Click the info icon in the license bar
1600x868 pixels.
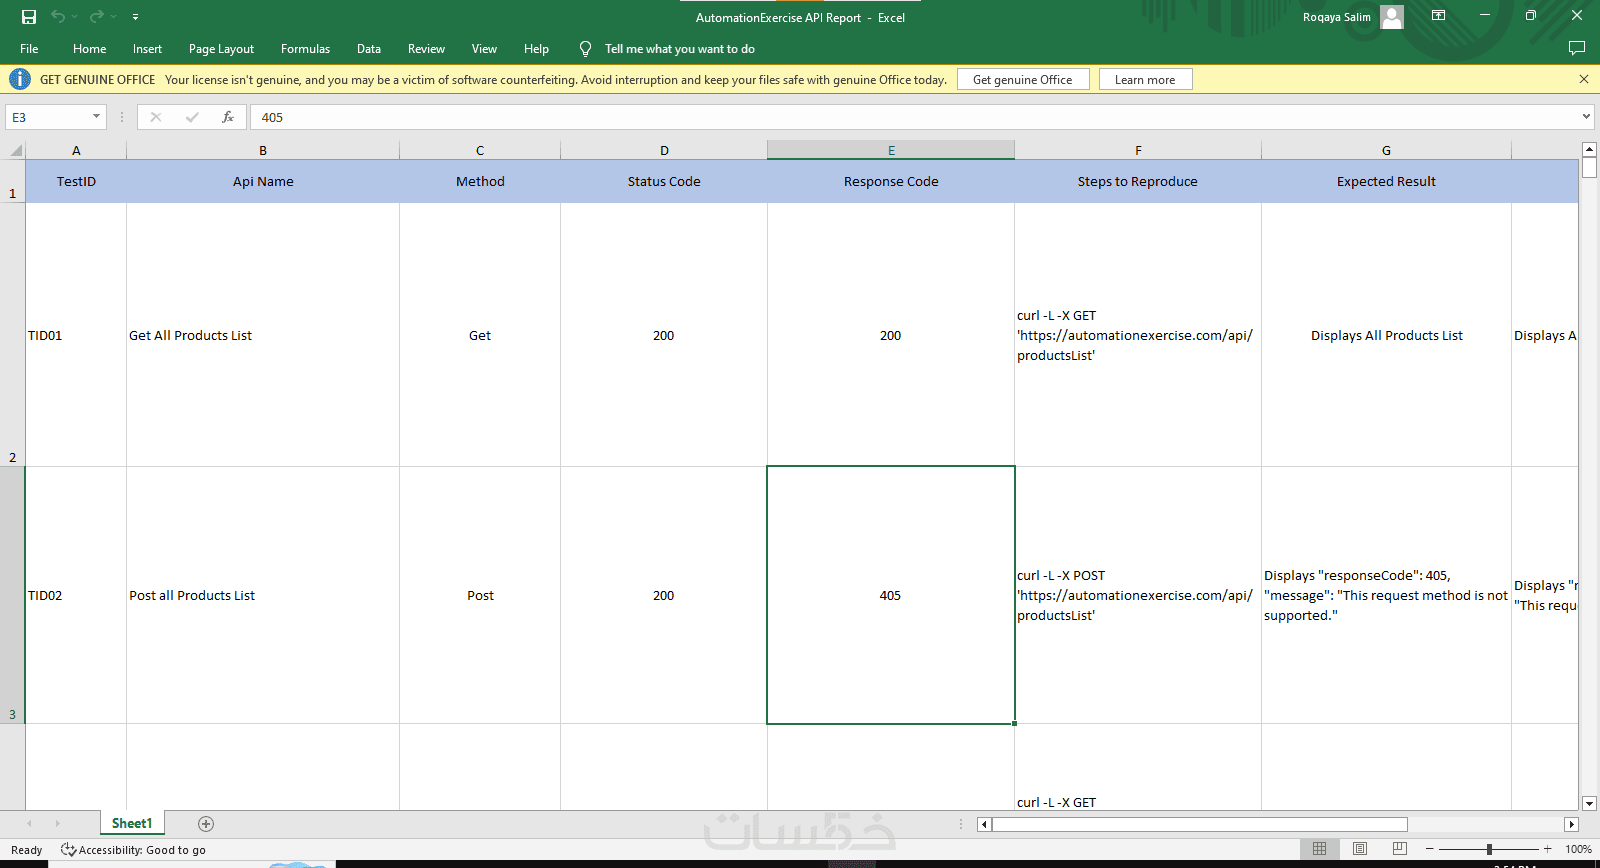coord(20,79)
